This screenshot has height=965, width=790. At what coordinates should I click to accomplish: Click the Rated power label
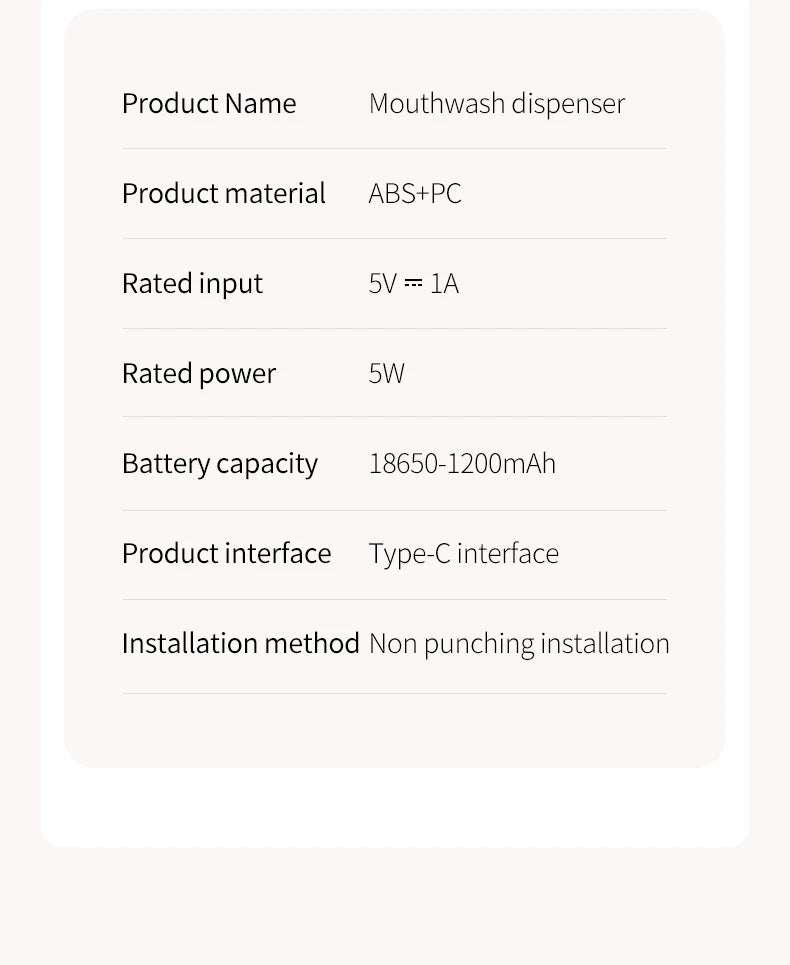click(199, 374)
